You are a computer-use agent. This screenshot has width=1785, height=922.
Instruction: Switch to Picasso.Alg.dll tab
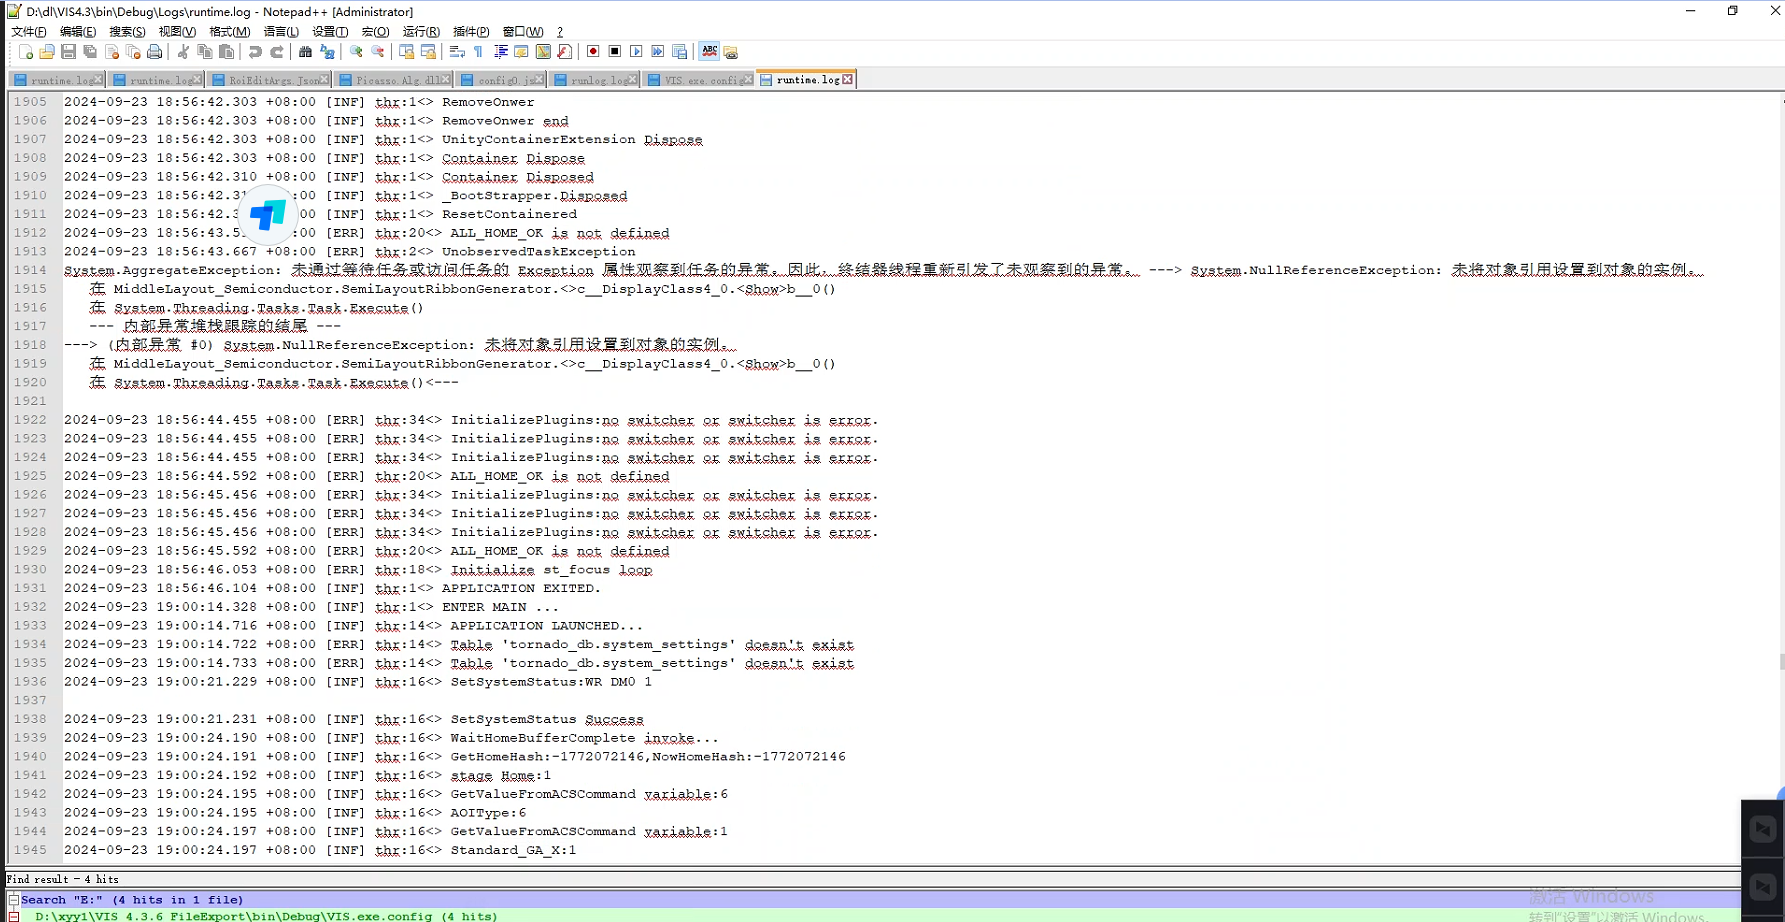point(393,80)
